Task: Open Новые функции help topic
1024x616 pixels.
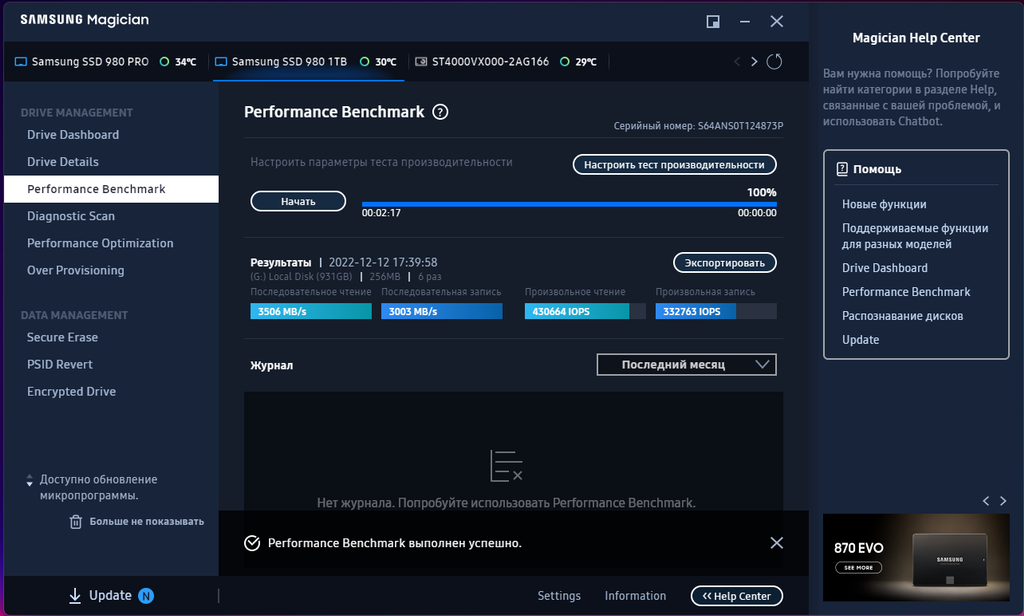Action: 884,204
